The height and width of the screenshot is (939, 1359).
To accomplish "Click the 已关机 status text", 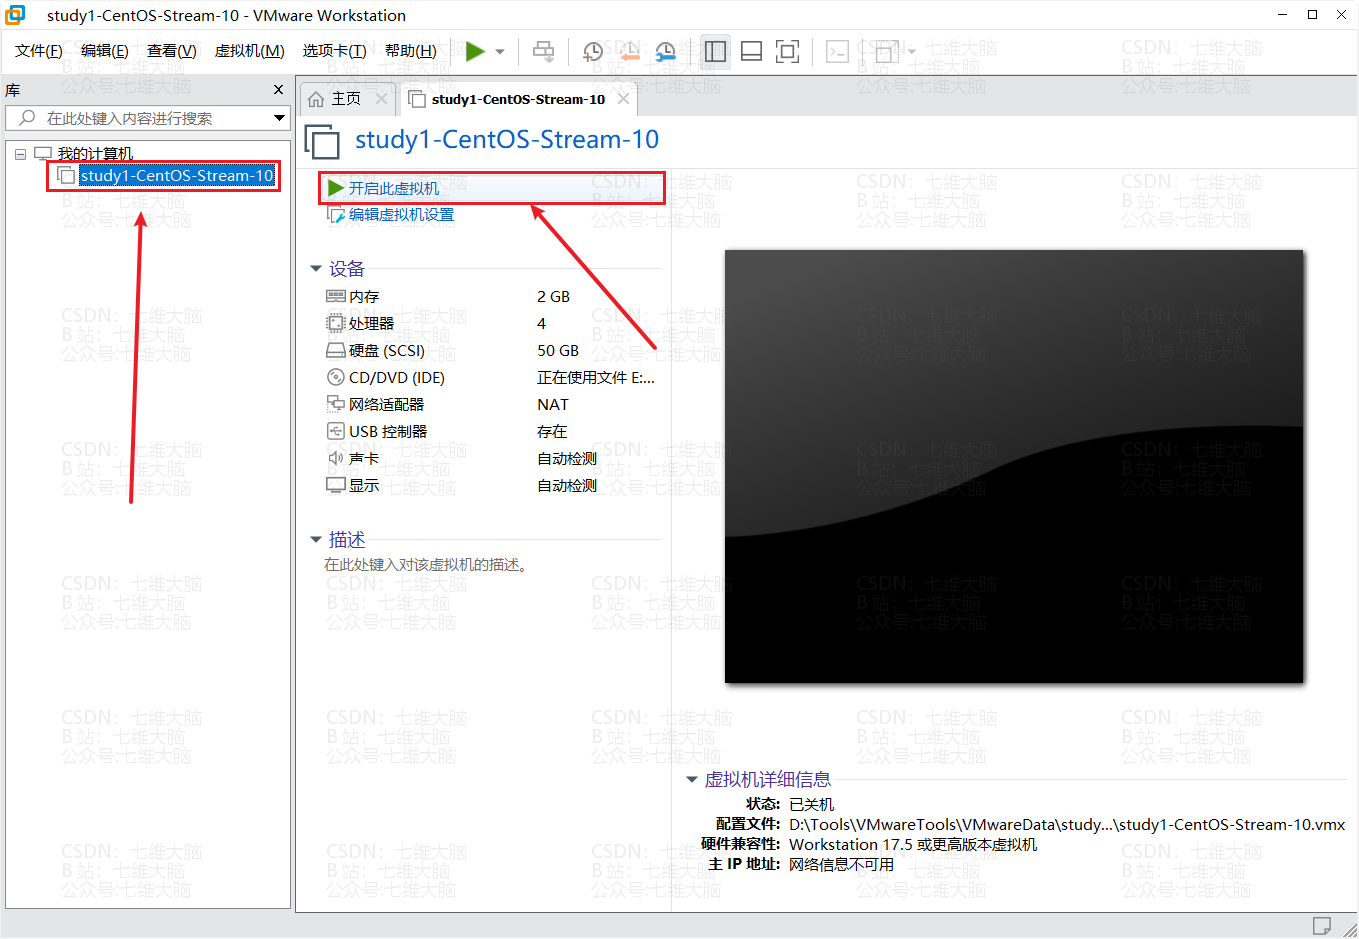I will coord(811,805).
